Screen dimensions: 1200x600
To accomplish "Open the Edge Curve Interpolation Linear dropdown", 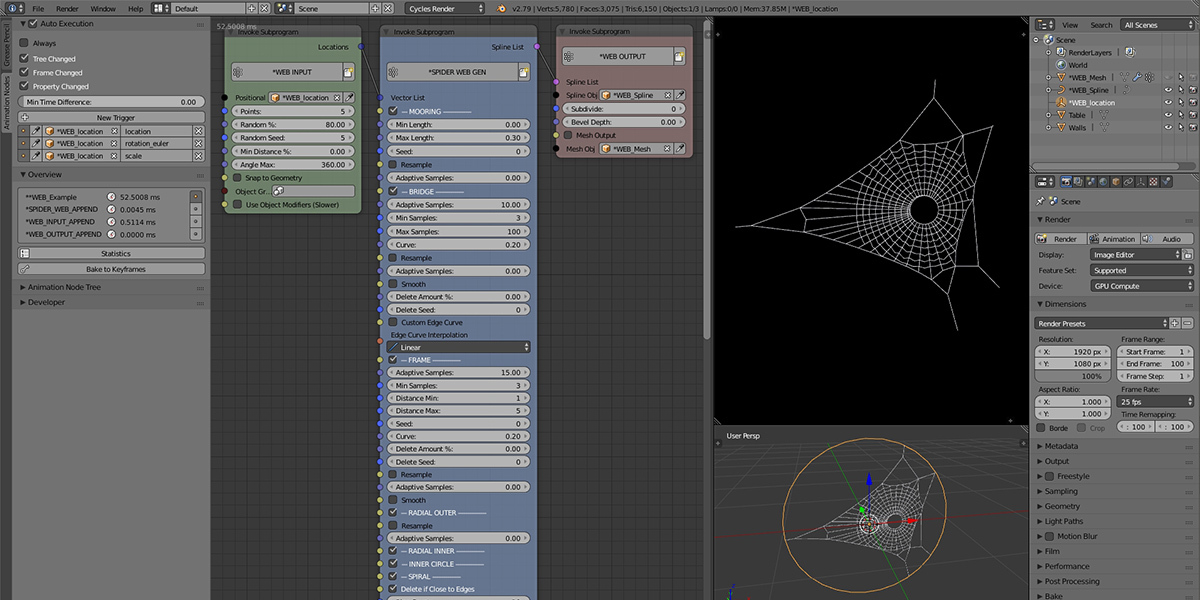I will point(458,347).
